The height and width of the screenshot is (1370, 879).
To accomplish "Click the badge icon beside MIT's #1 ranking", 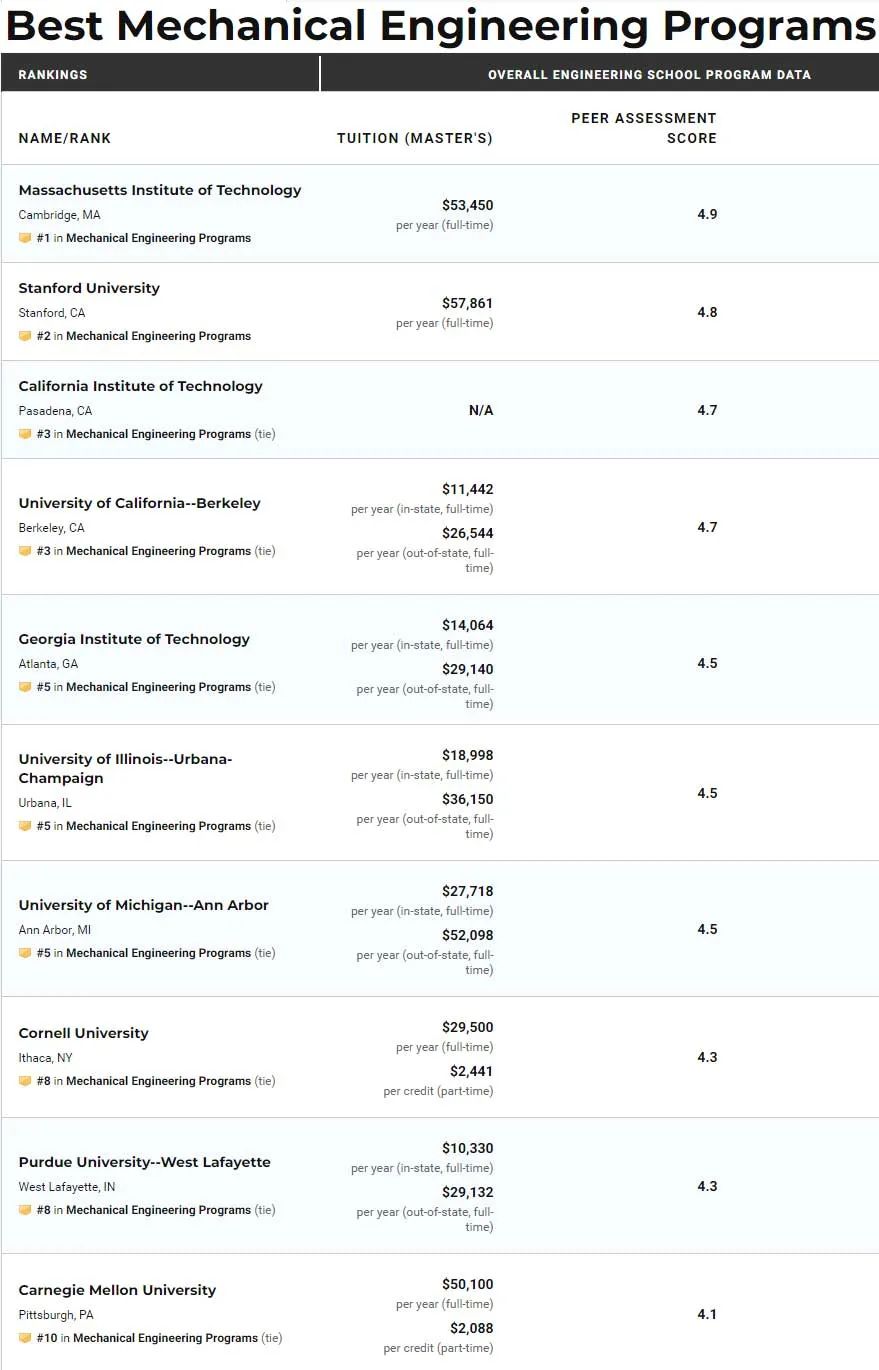I will [x=25, y=238].
